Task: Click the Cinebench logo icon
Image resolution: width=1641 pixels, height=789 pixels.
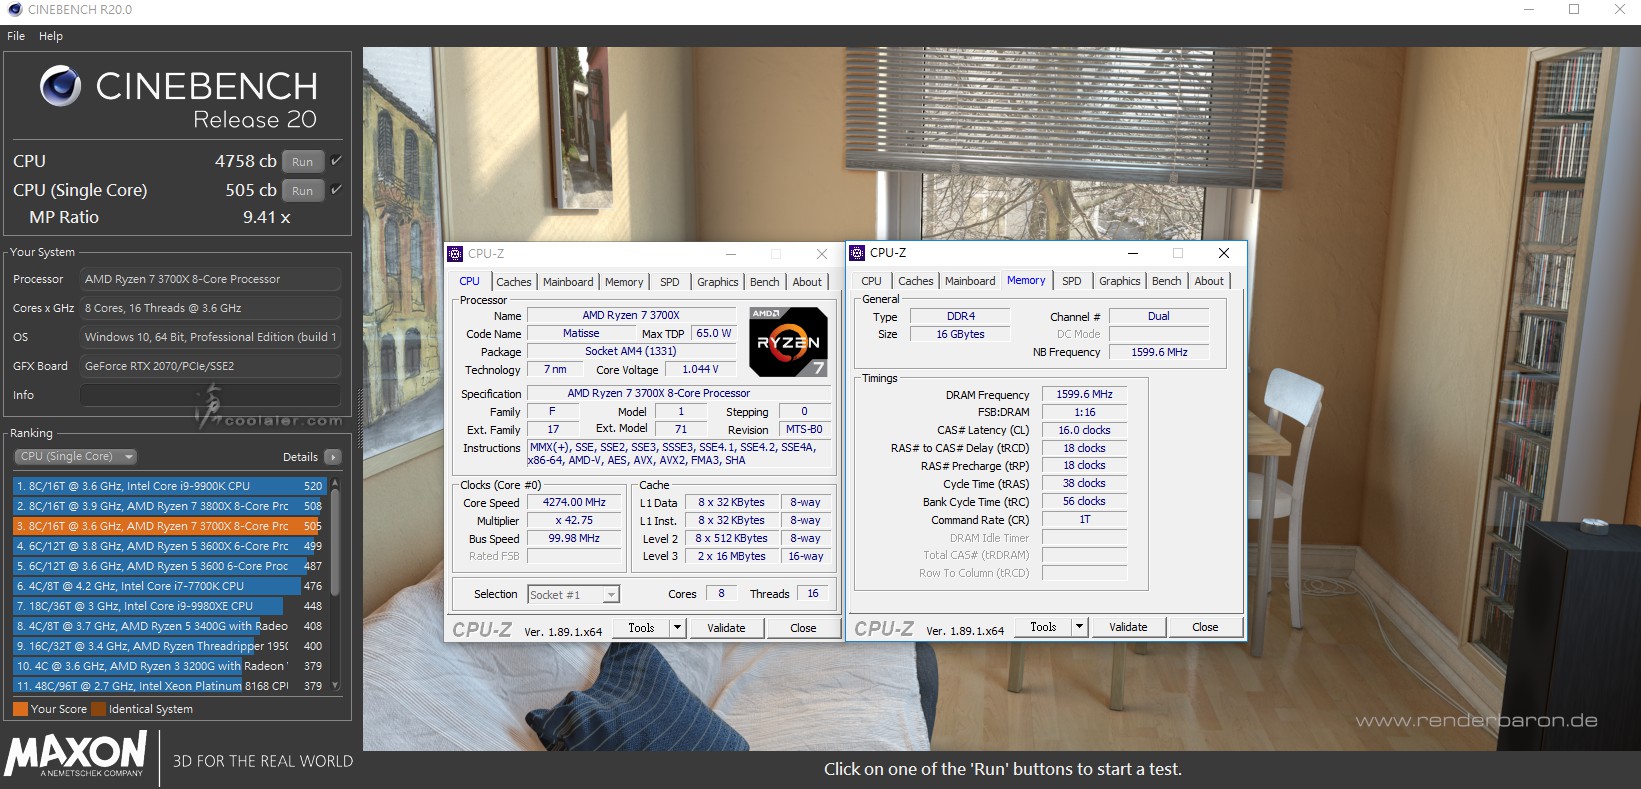Action: 61,87
